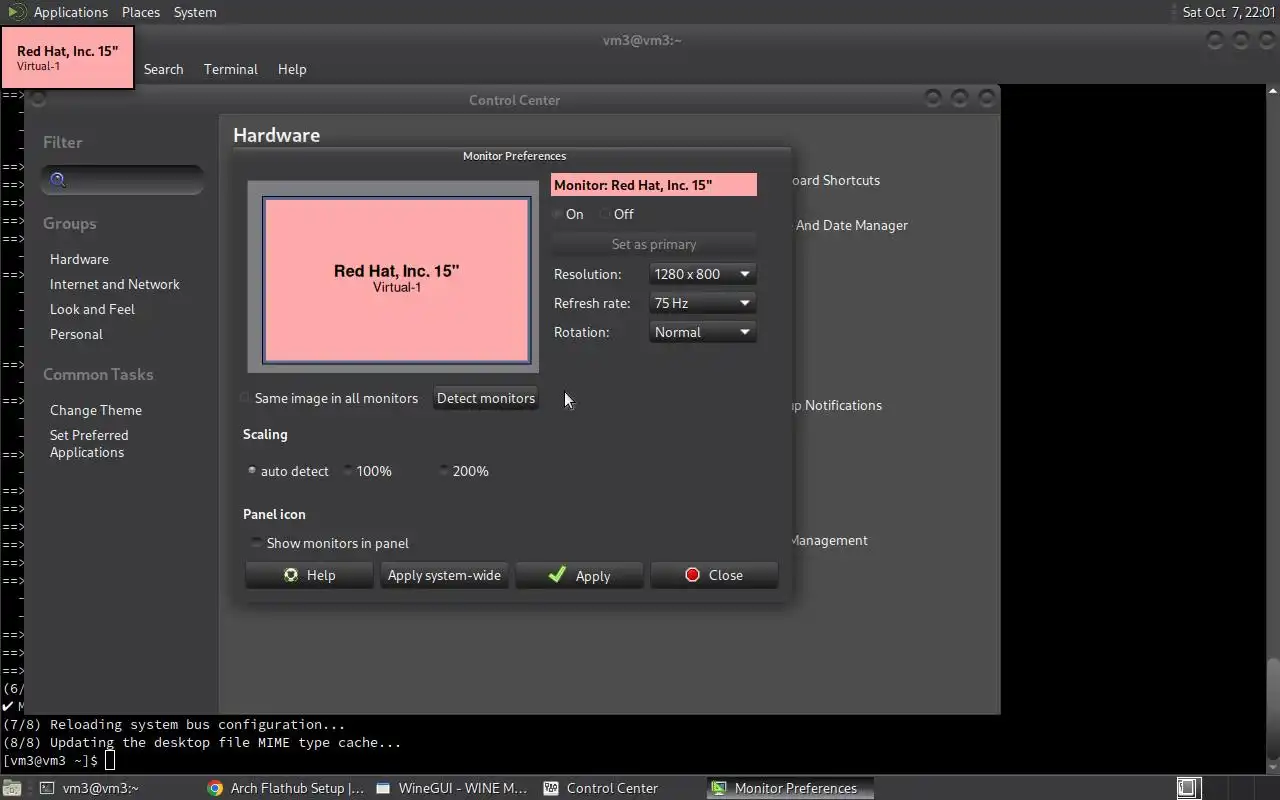Viewport: 1280px width, 800px height.
Task: Switch to Control Center in taskbar
Action: click(x=620, y=788)
